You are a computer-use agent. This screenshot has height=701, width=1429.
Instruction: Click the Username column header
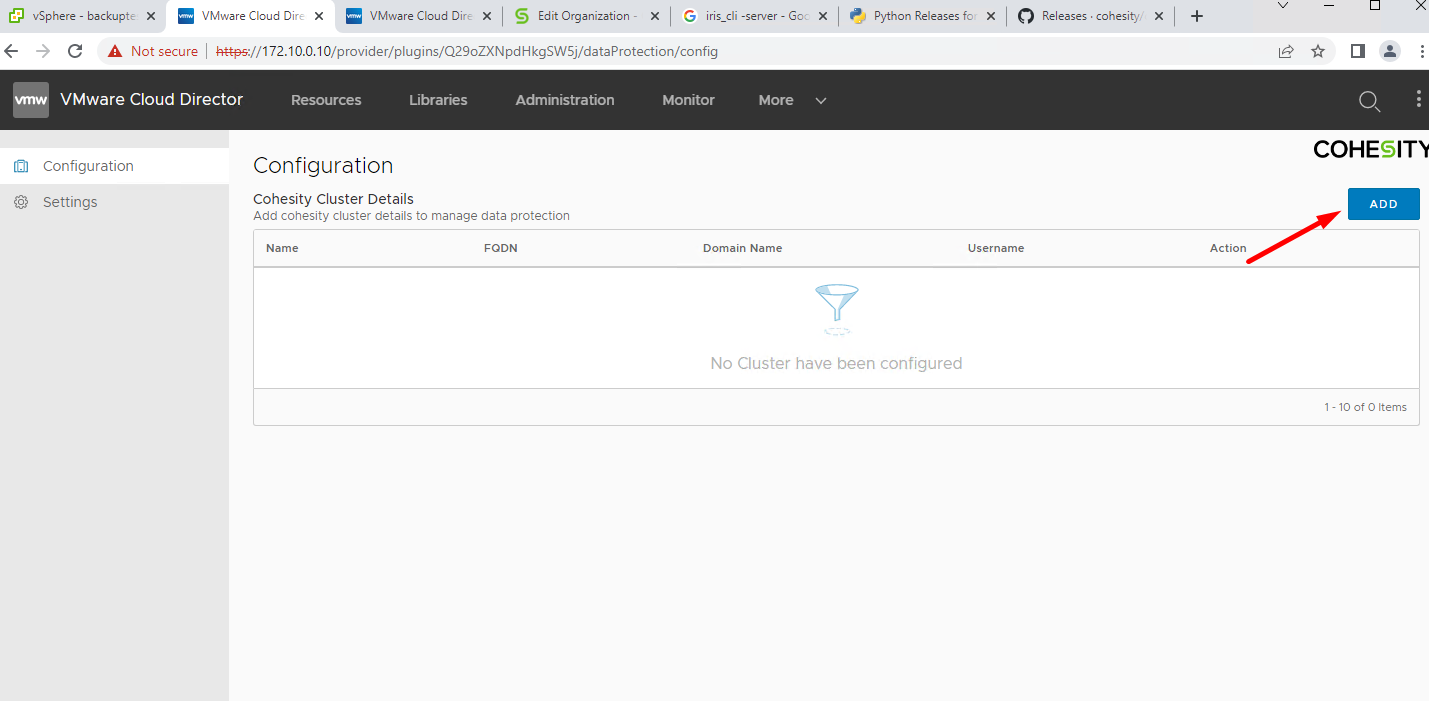996,248
